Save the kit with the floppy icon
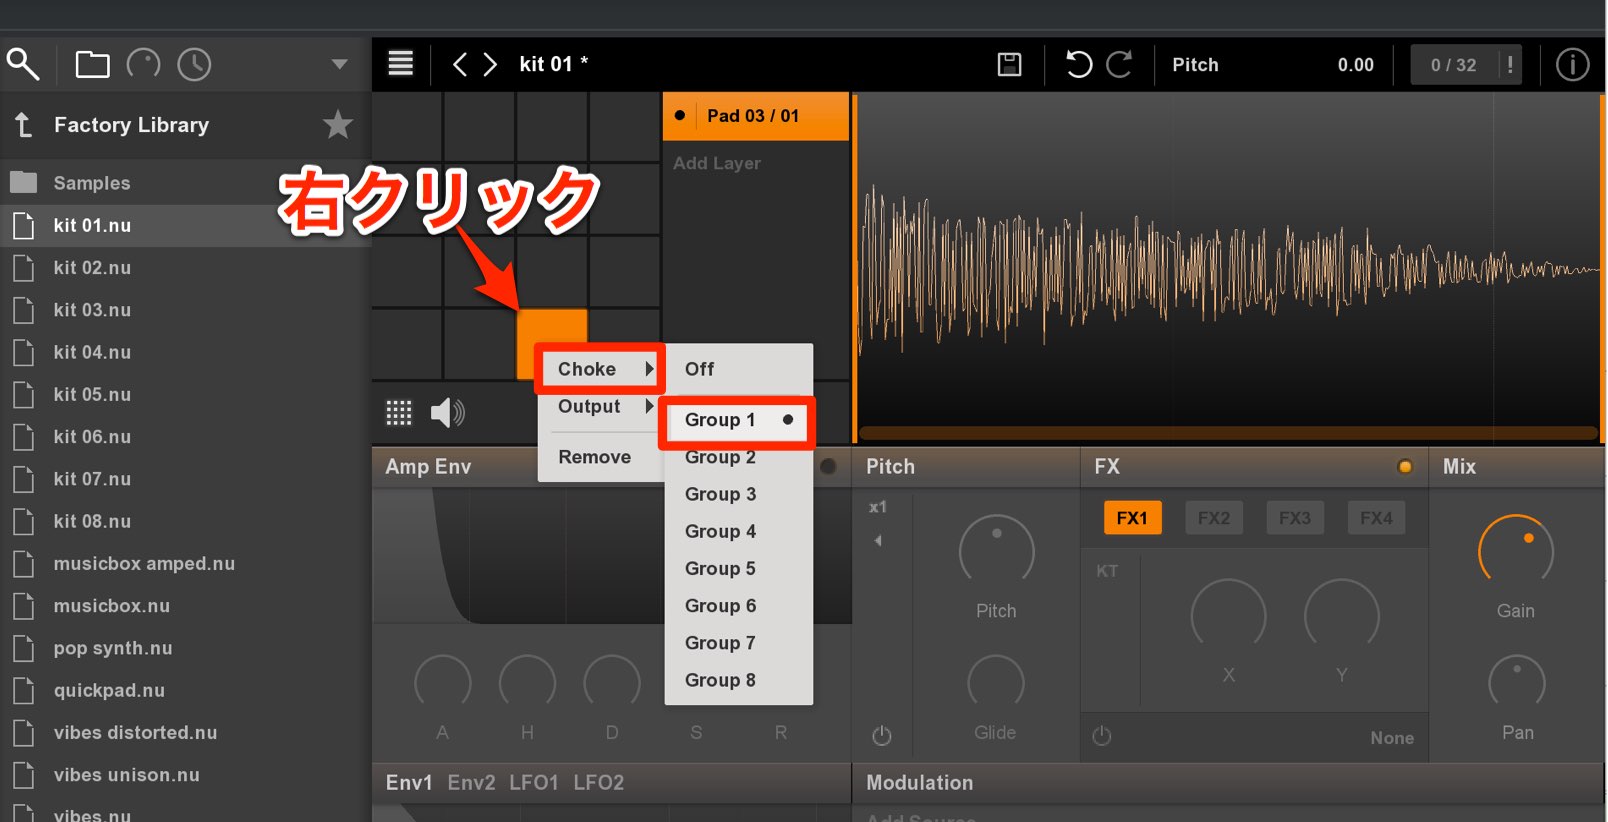Image resolution: width=1608 pixels, height=822 pixels. (x=1010, y=65)
